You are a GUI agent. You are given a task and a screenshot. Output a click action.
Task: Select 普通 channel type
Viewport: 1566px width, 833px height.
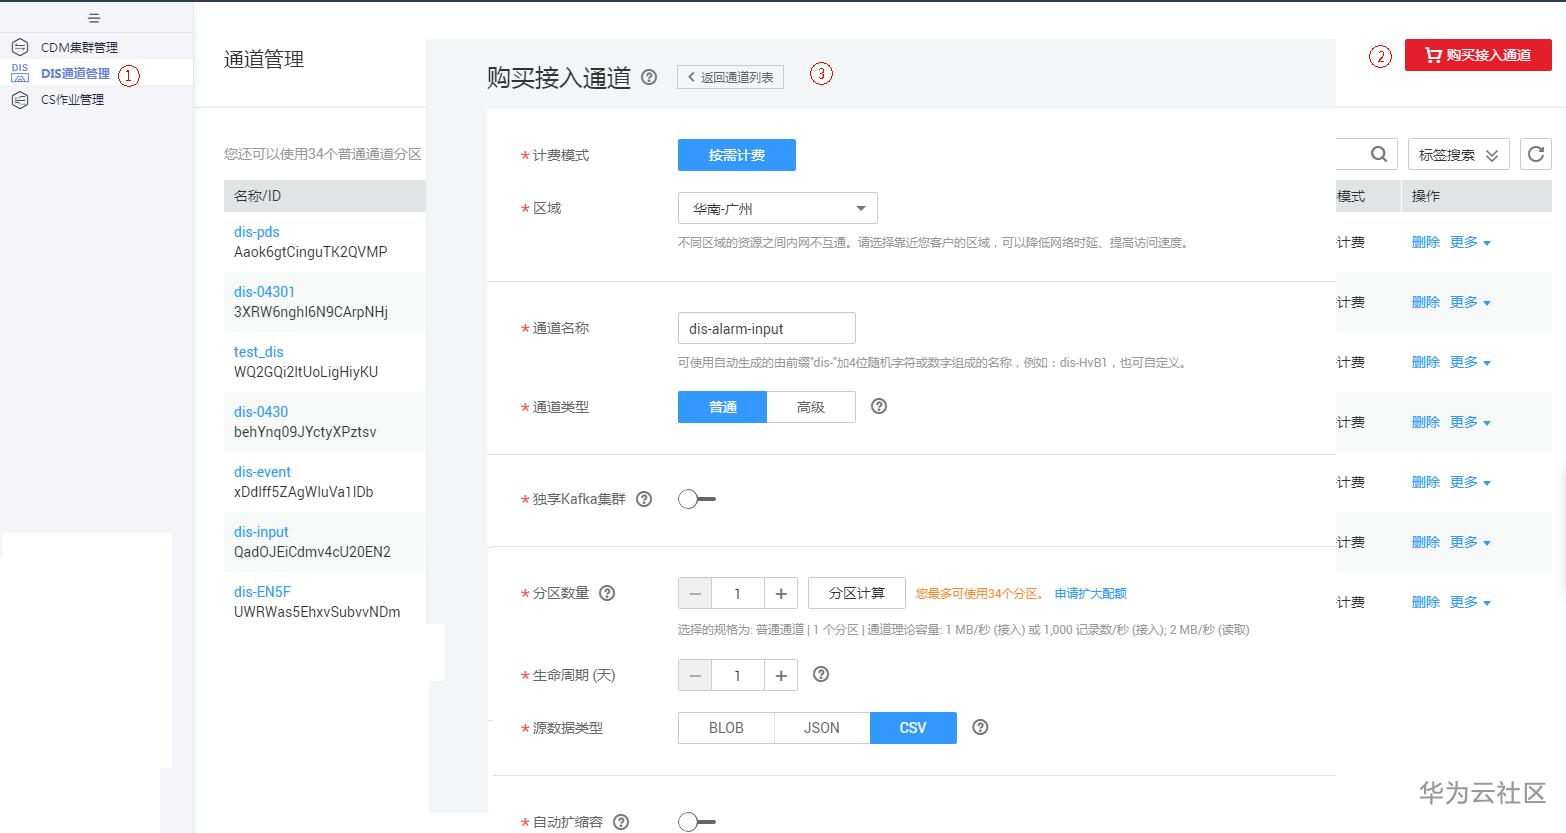pyautogui.click(x=722, y=407)
